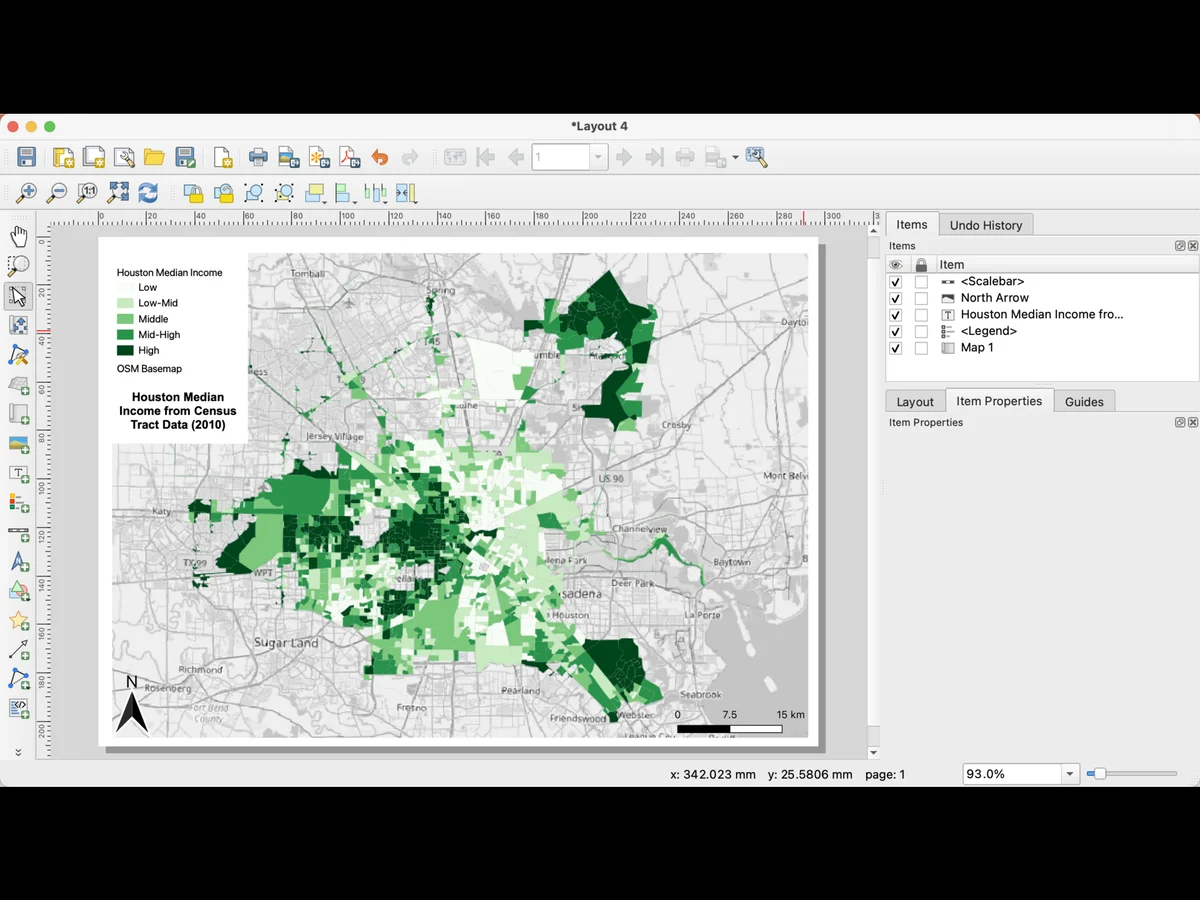Duplicate the current layout

tap(94, 157)
